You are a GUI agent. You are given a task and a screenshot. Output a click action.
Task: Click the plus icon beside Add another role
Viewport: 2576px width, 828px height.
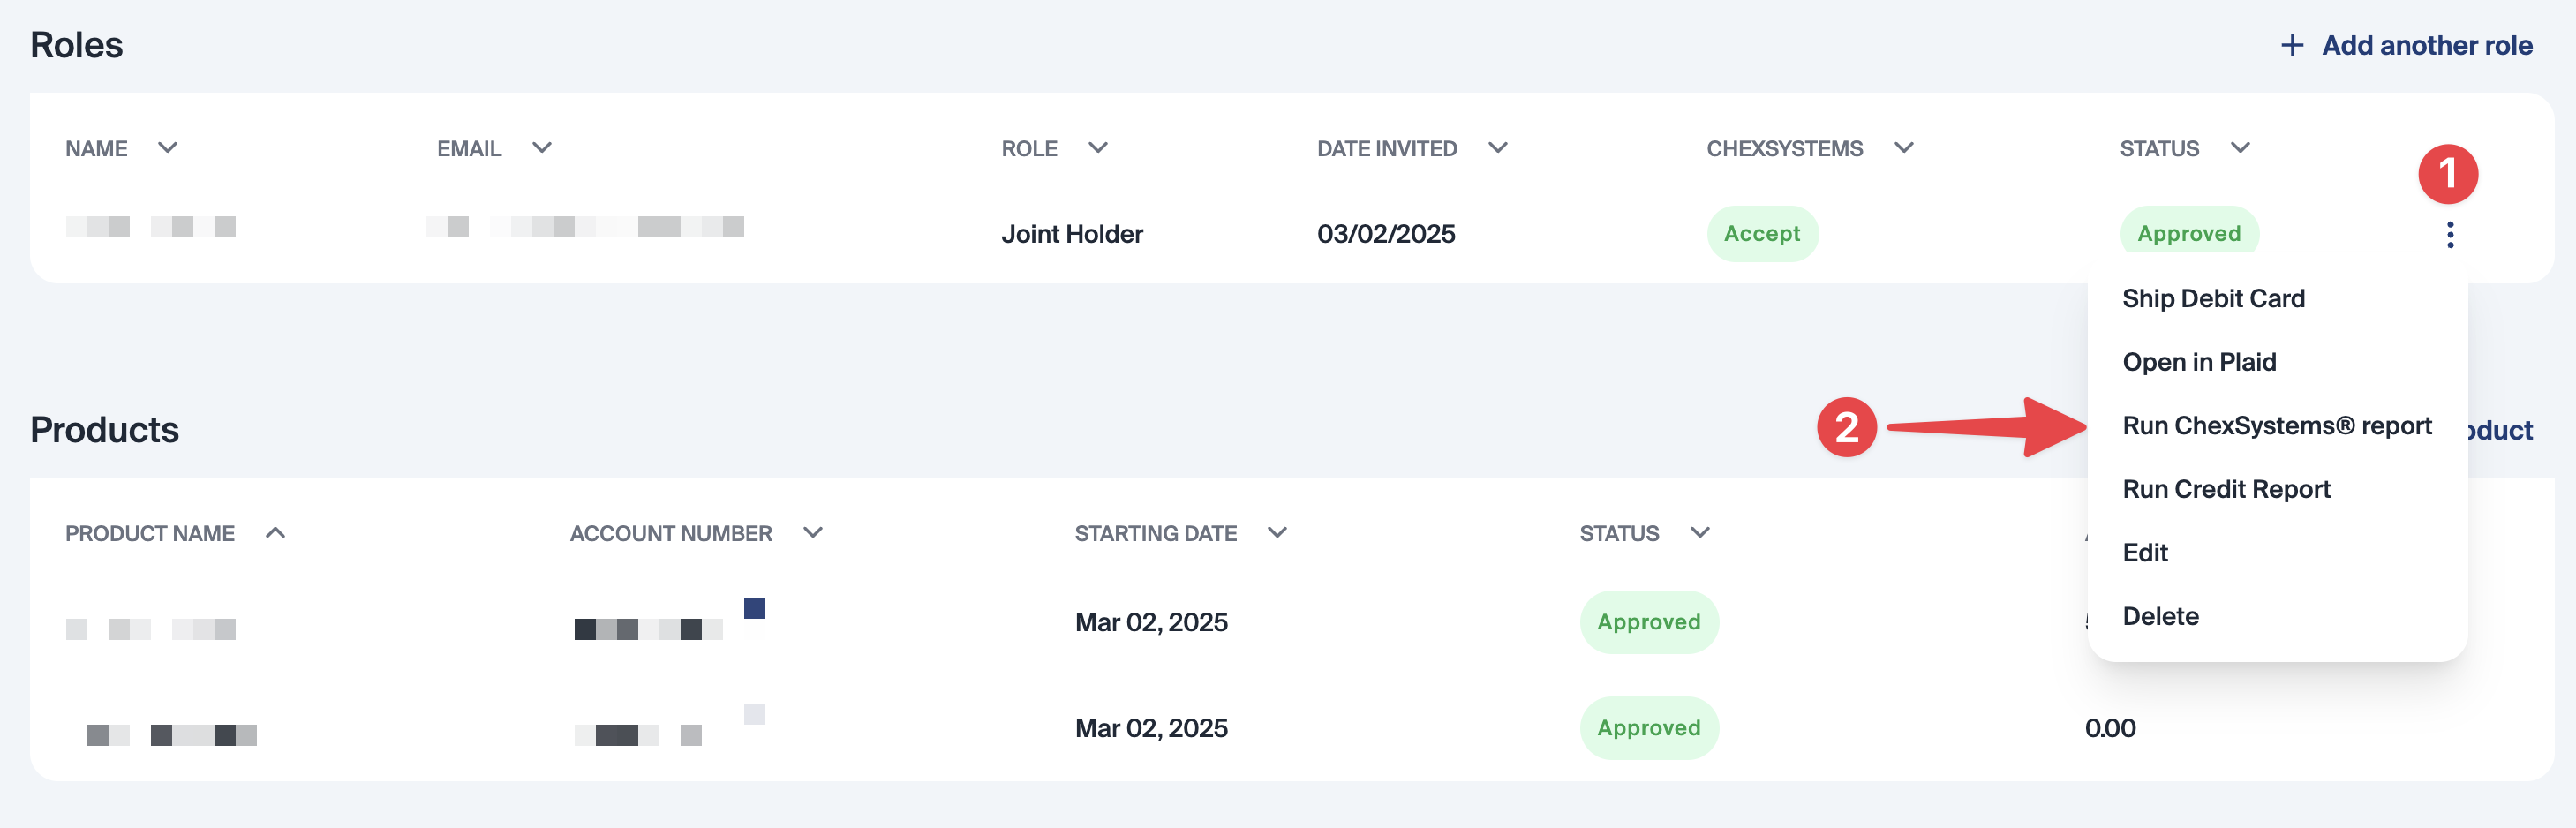[x=2292, y=46]
